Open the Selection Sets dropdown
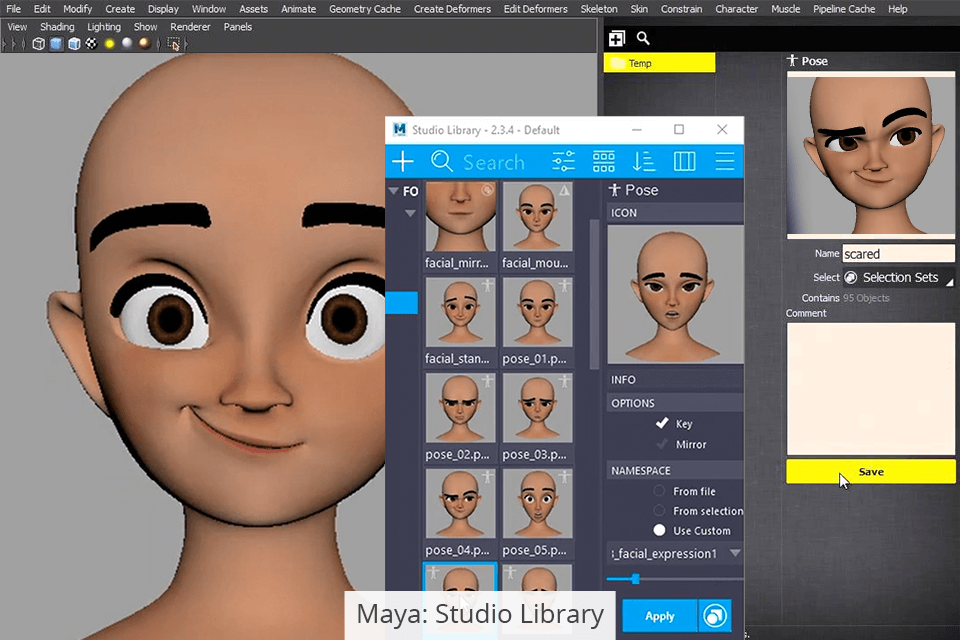960x640 pixels. coord(899,277)
